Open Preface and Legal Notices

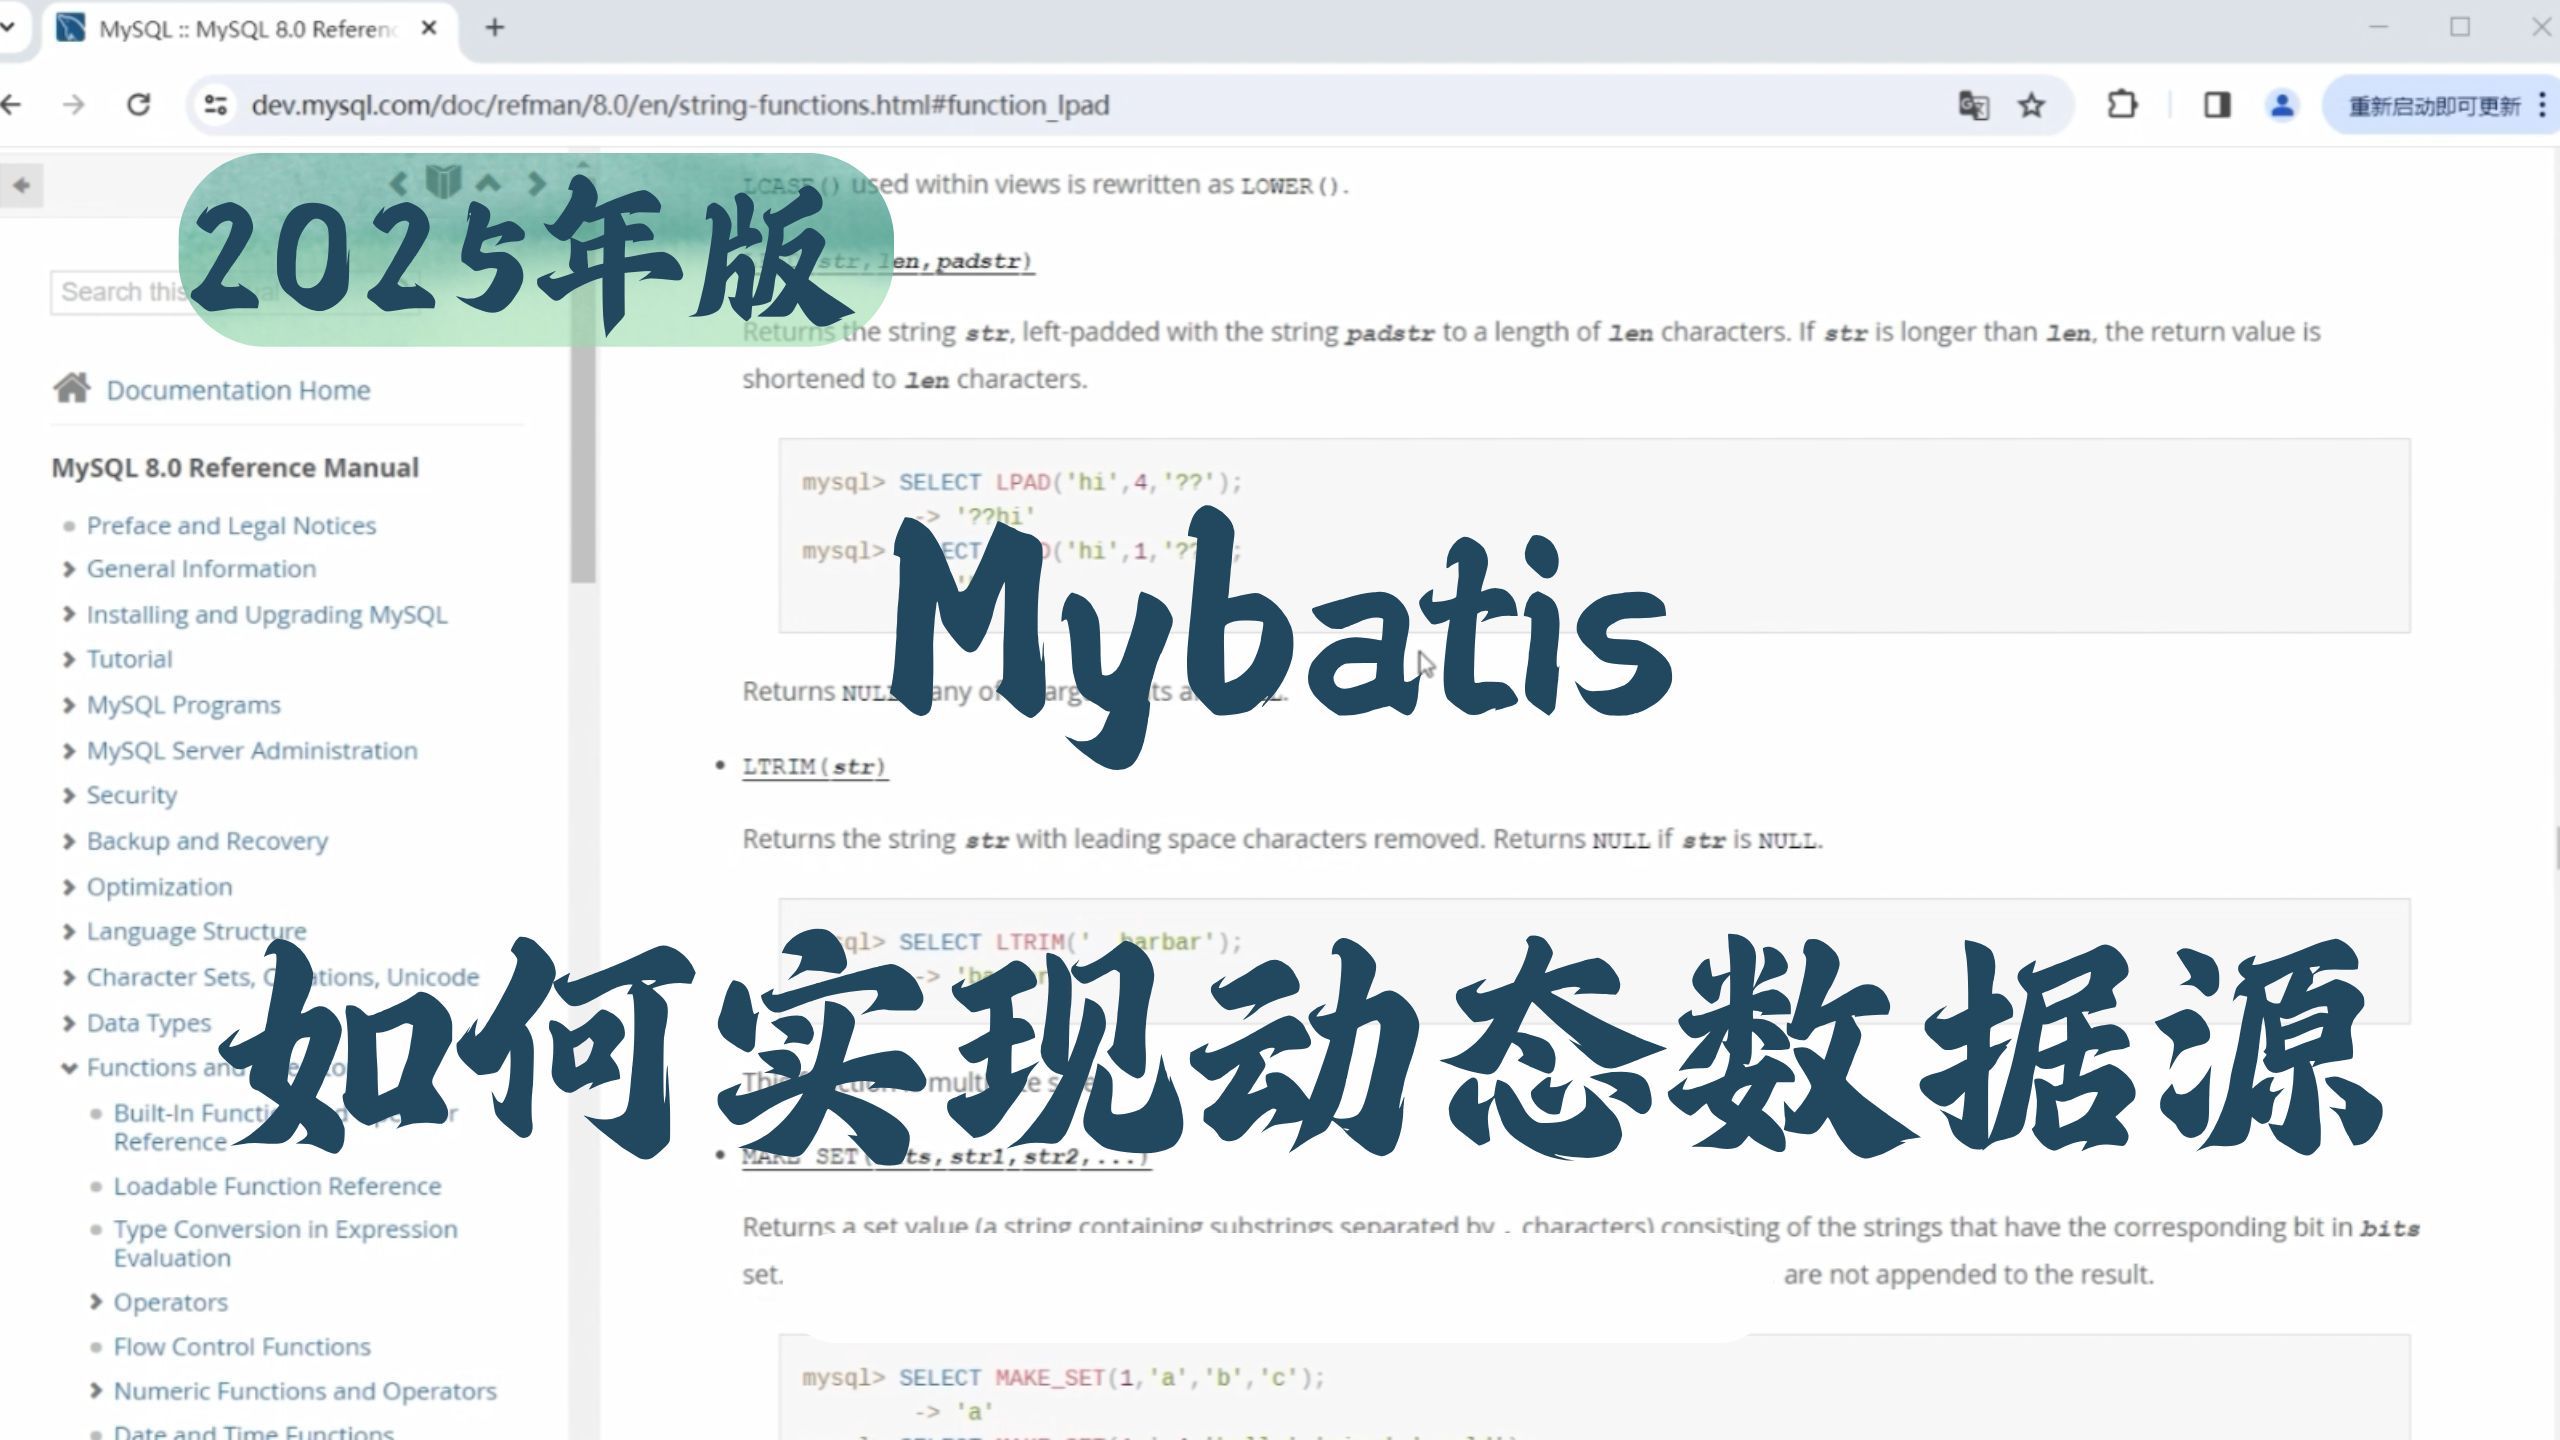click(231, 525)
